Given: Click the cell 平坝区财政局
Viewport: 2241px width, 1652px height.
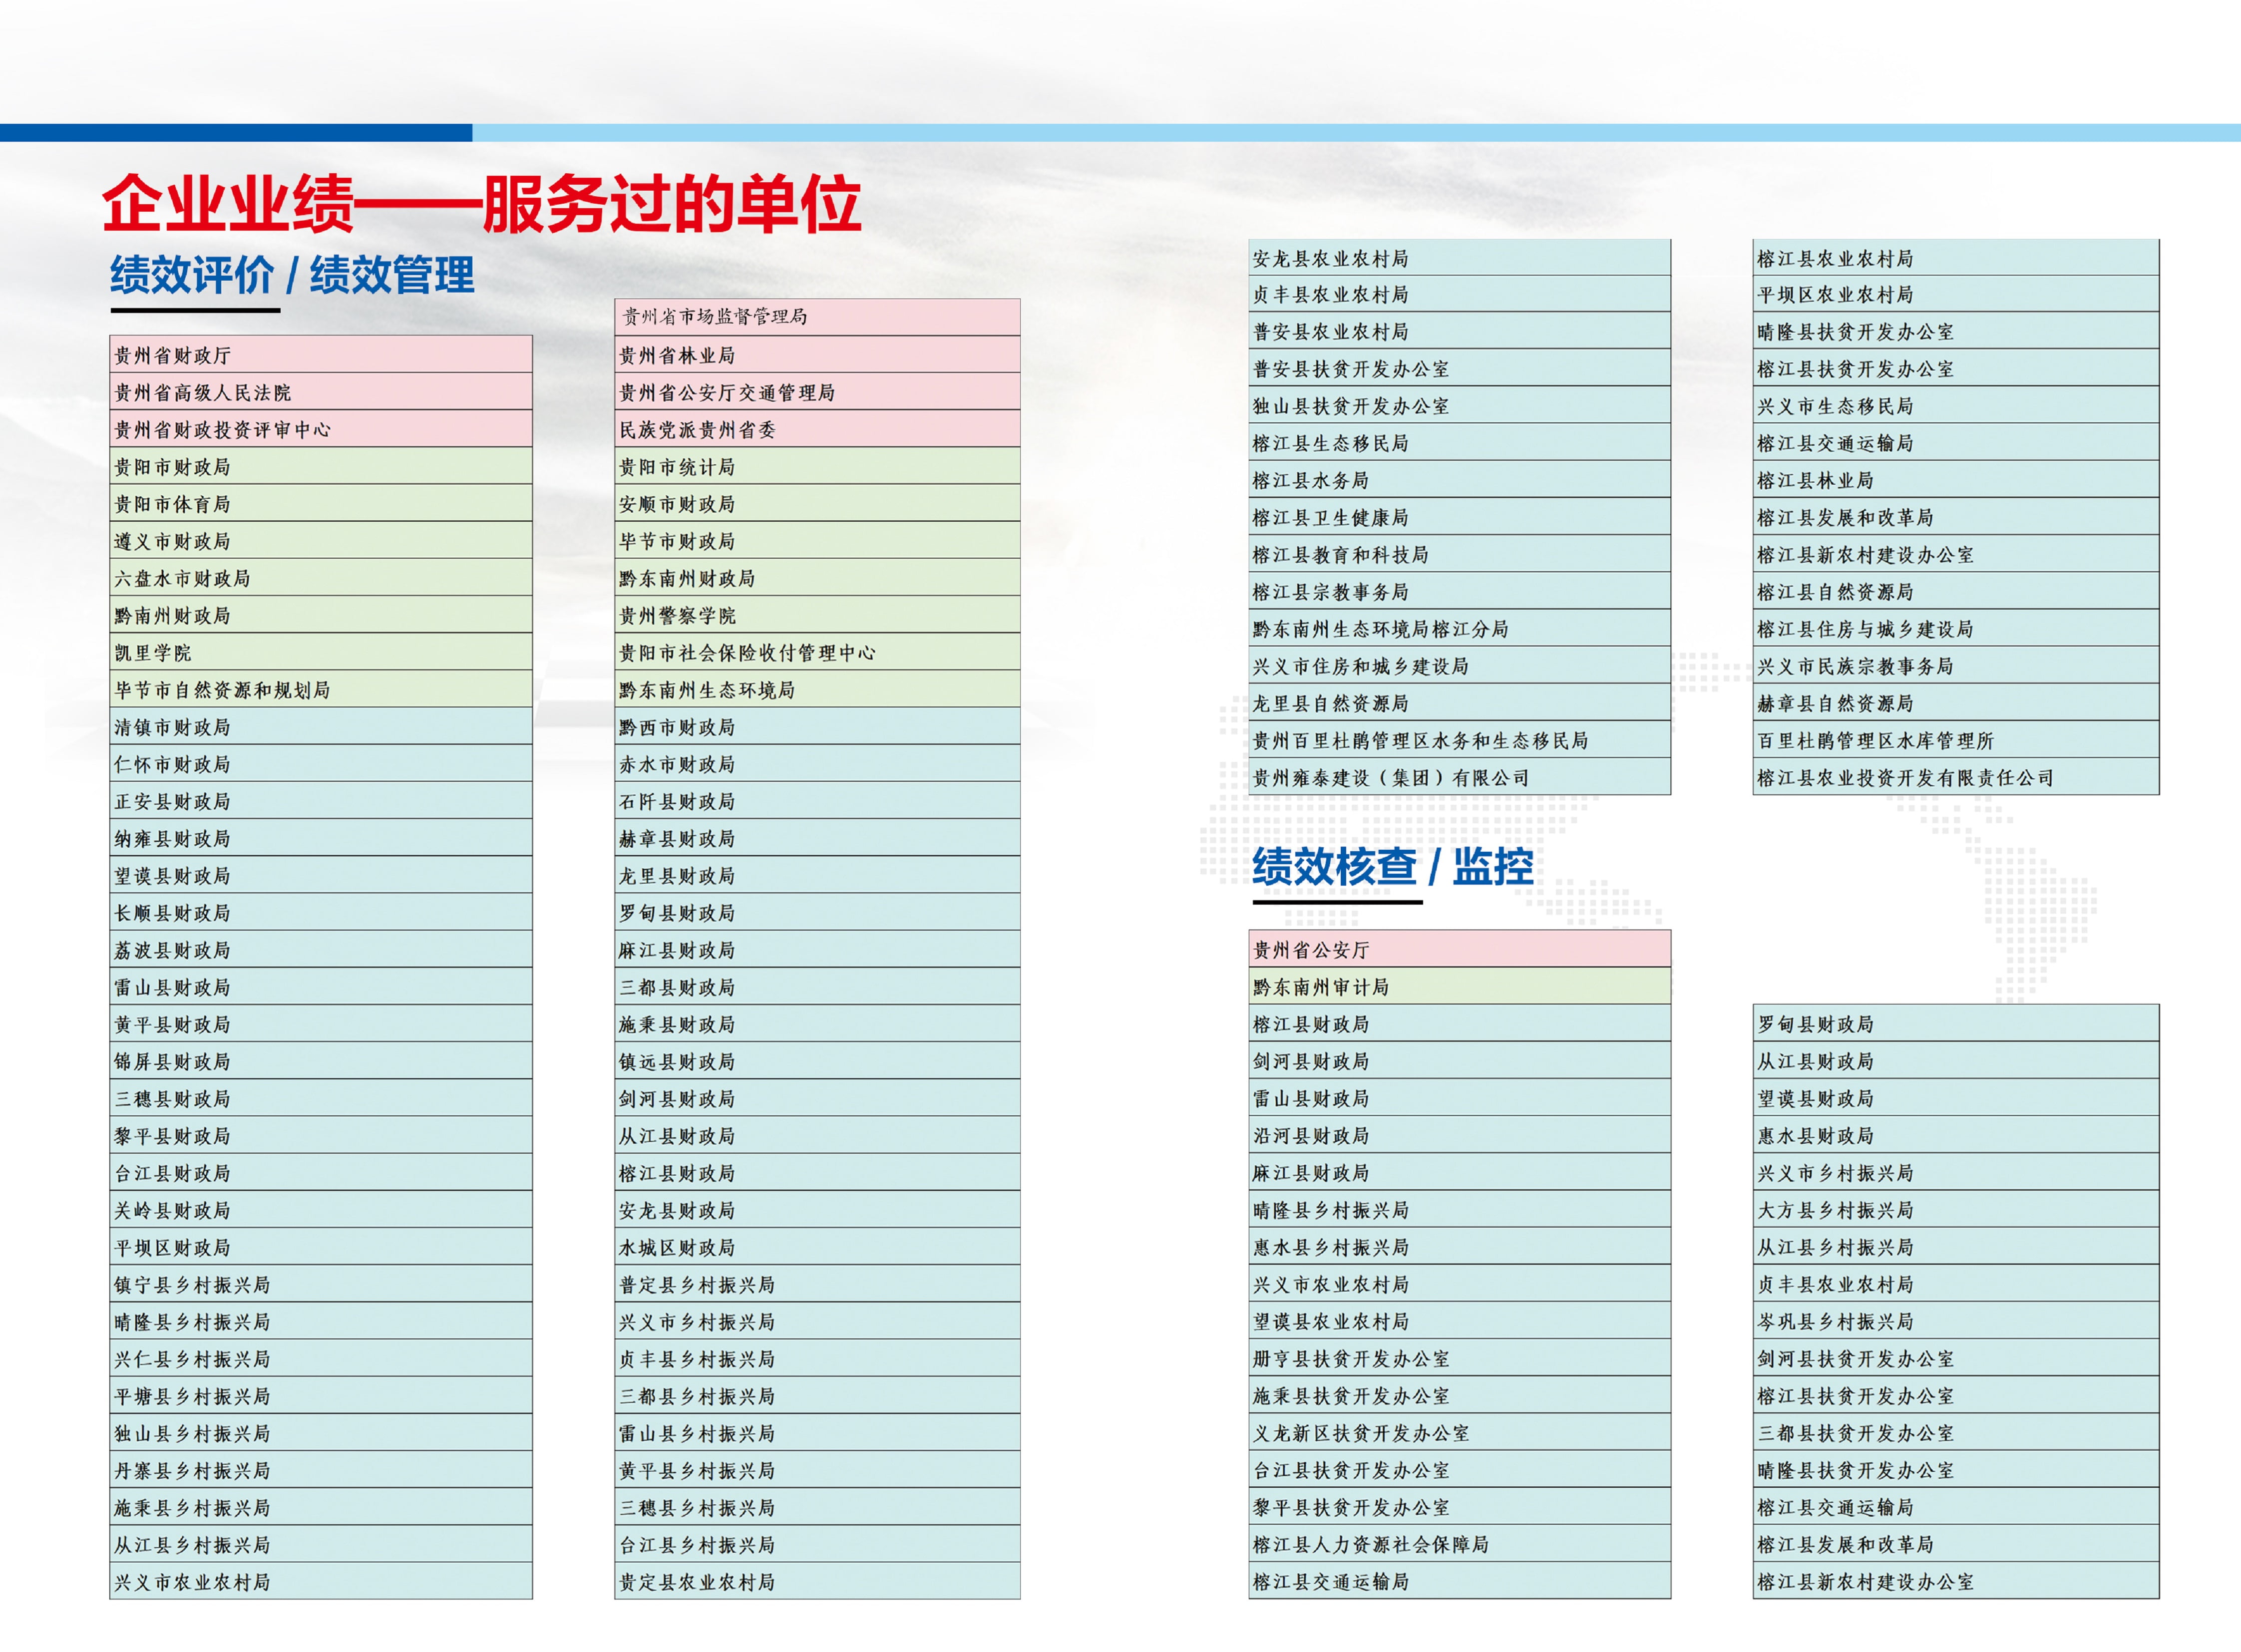Looking at the screenshot, I should [321, 1247].
